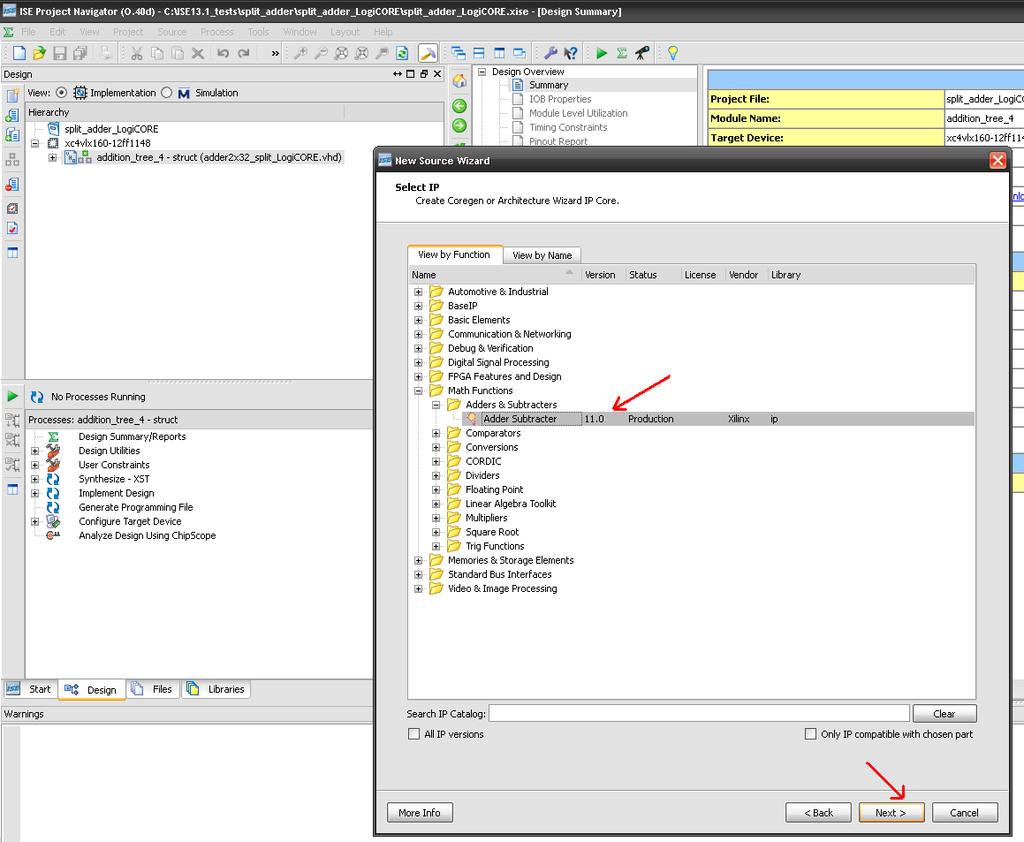1024x842 pixels.
Task: Expand the Basic Elements folder
Action: coord(419,320)
